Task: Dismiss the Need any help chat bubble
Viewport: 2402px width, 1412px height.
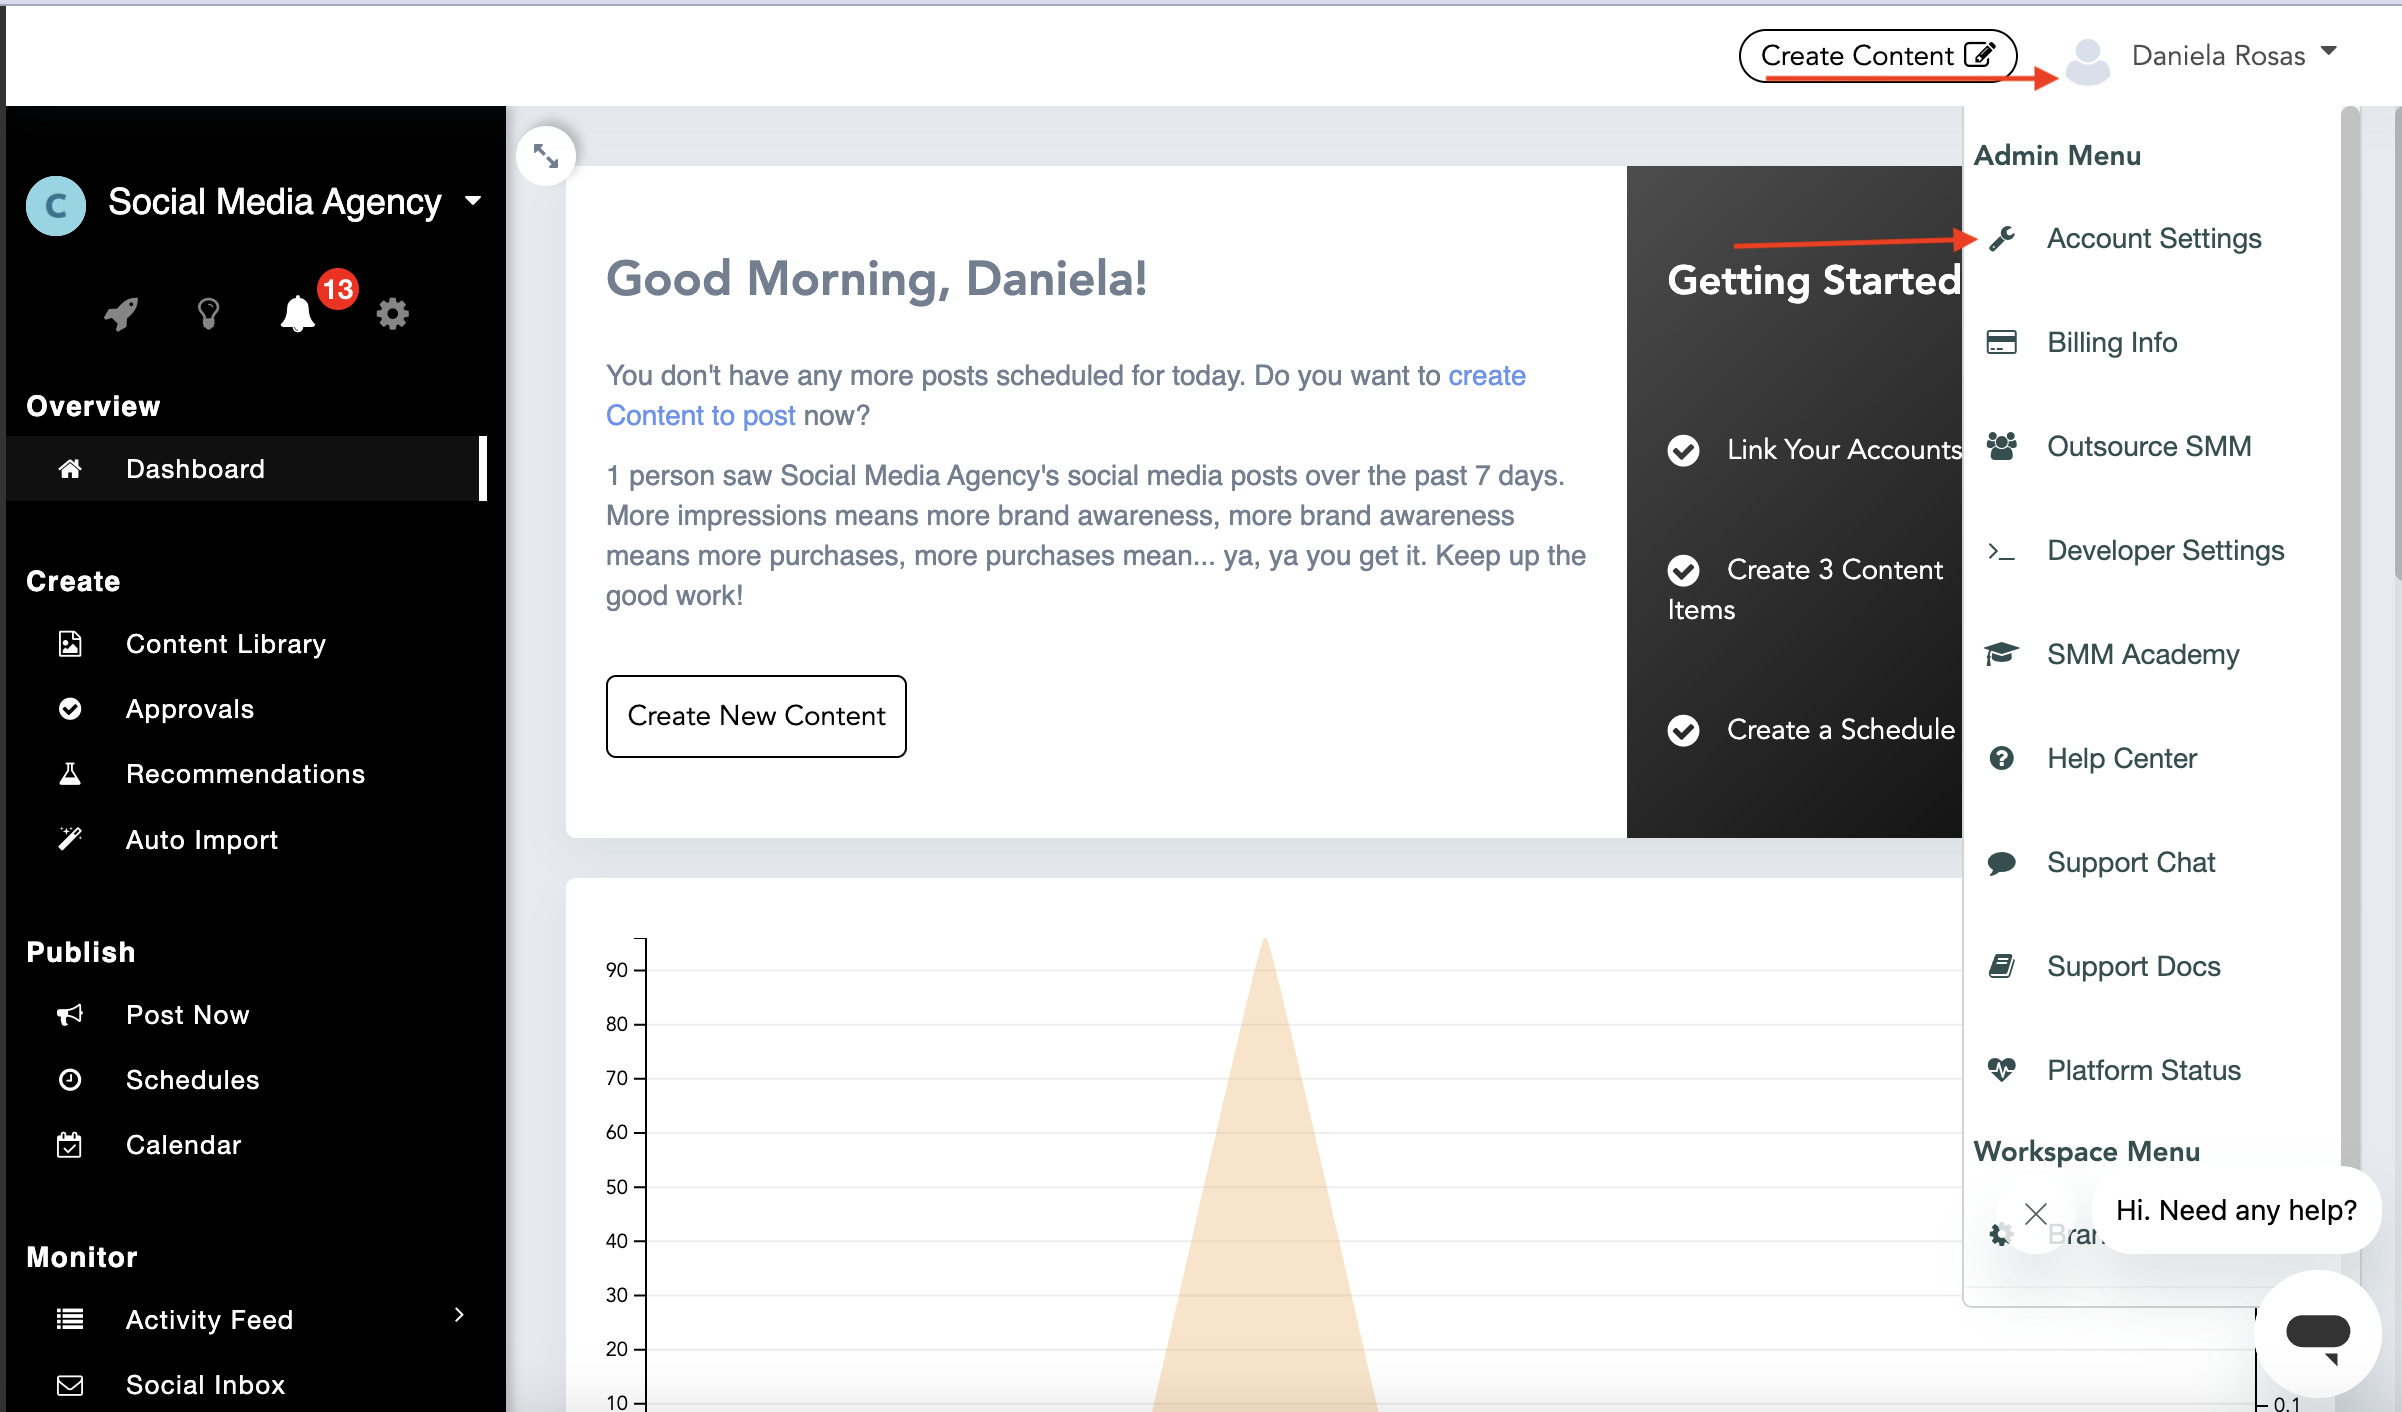Action: pyautogui.click(x=2035, y=1212)
